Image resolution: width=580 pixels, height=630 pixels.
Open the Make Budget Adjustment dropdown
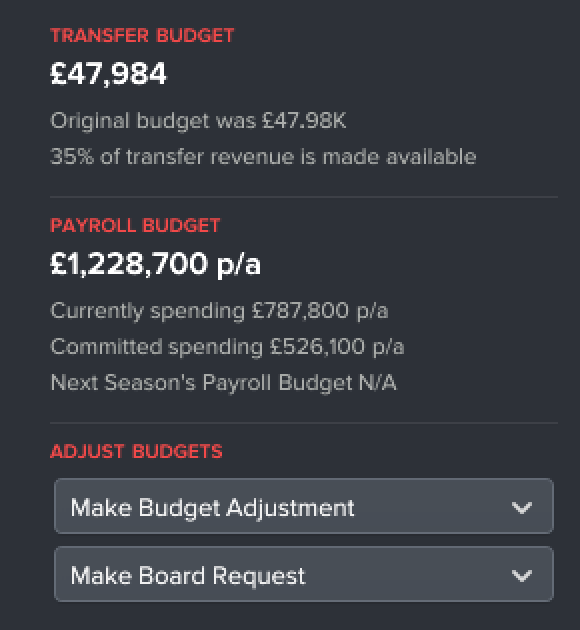304,506
